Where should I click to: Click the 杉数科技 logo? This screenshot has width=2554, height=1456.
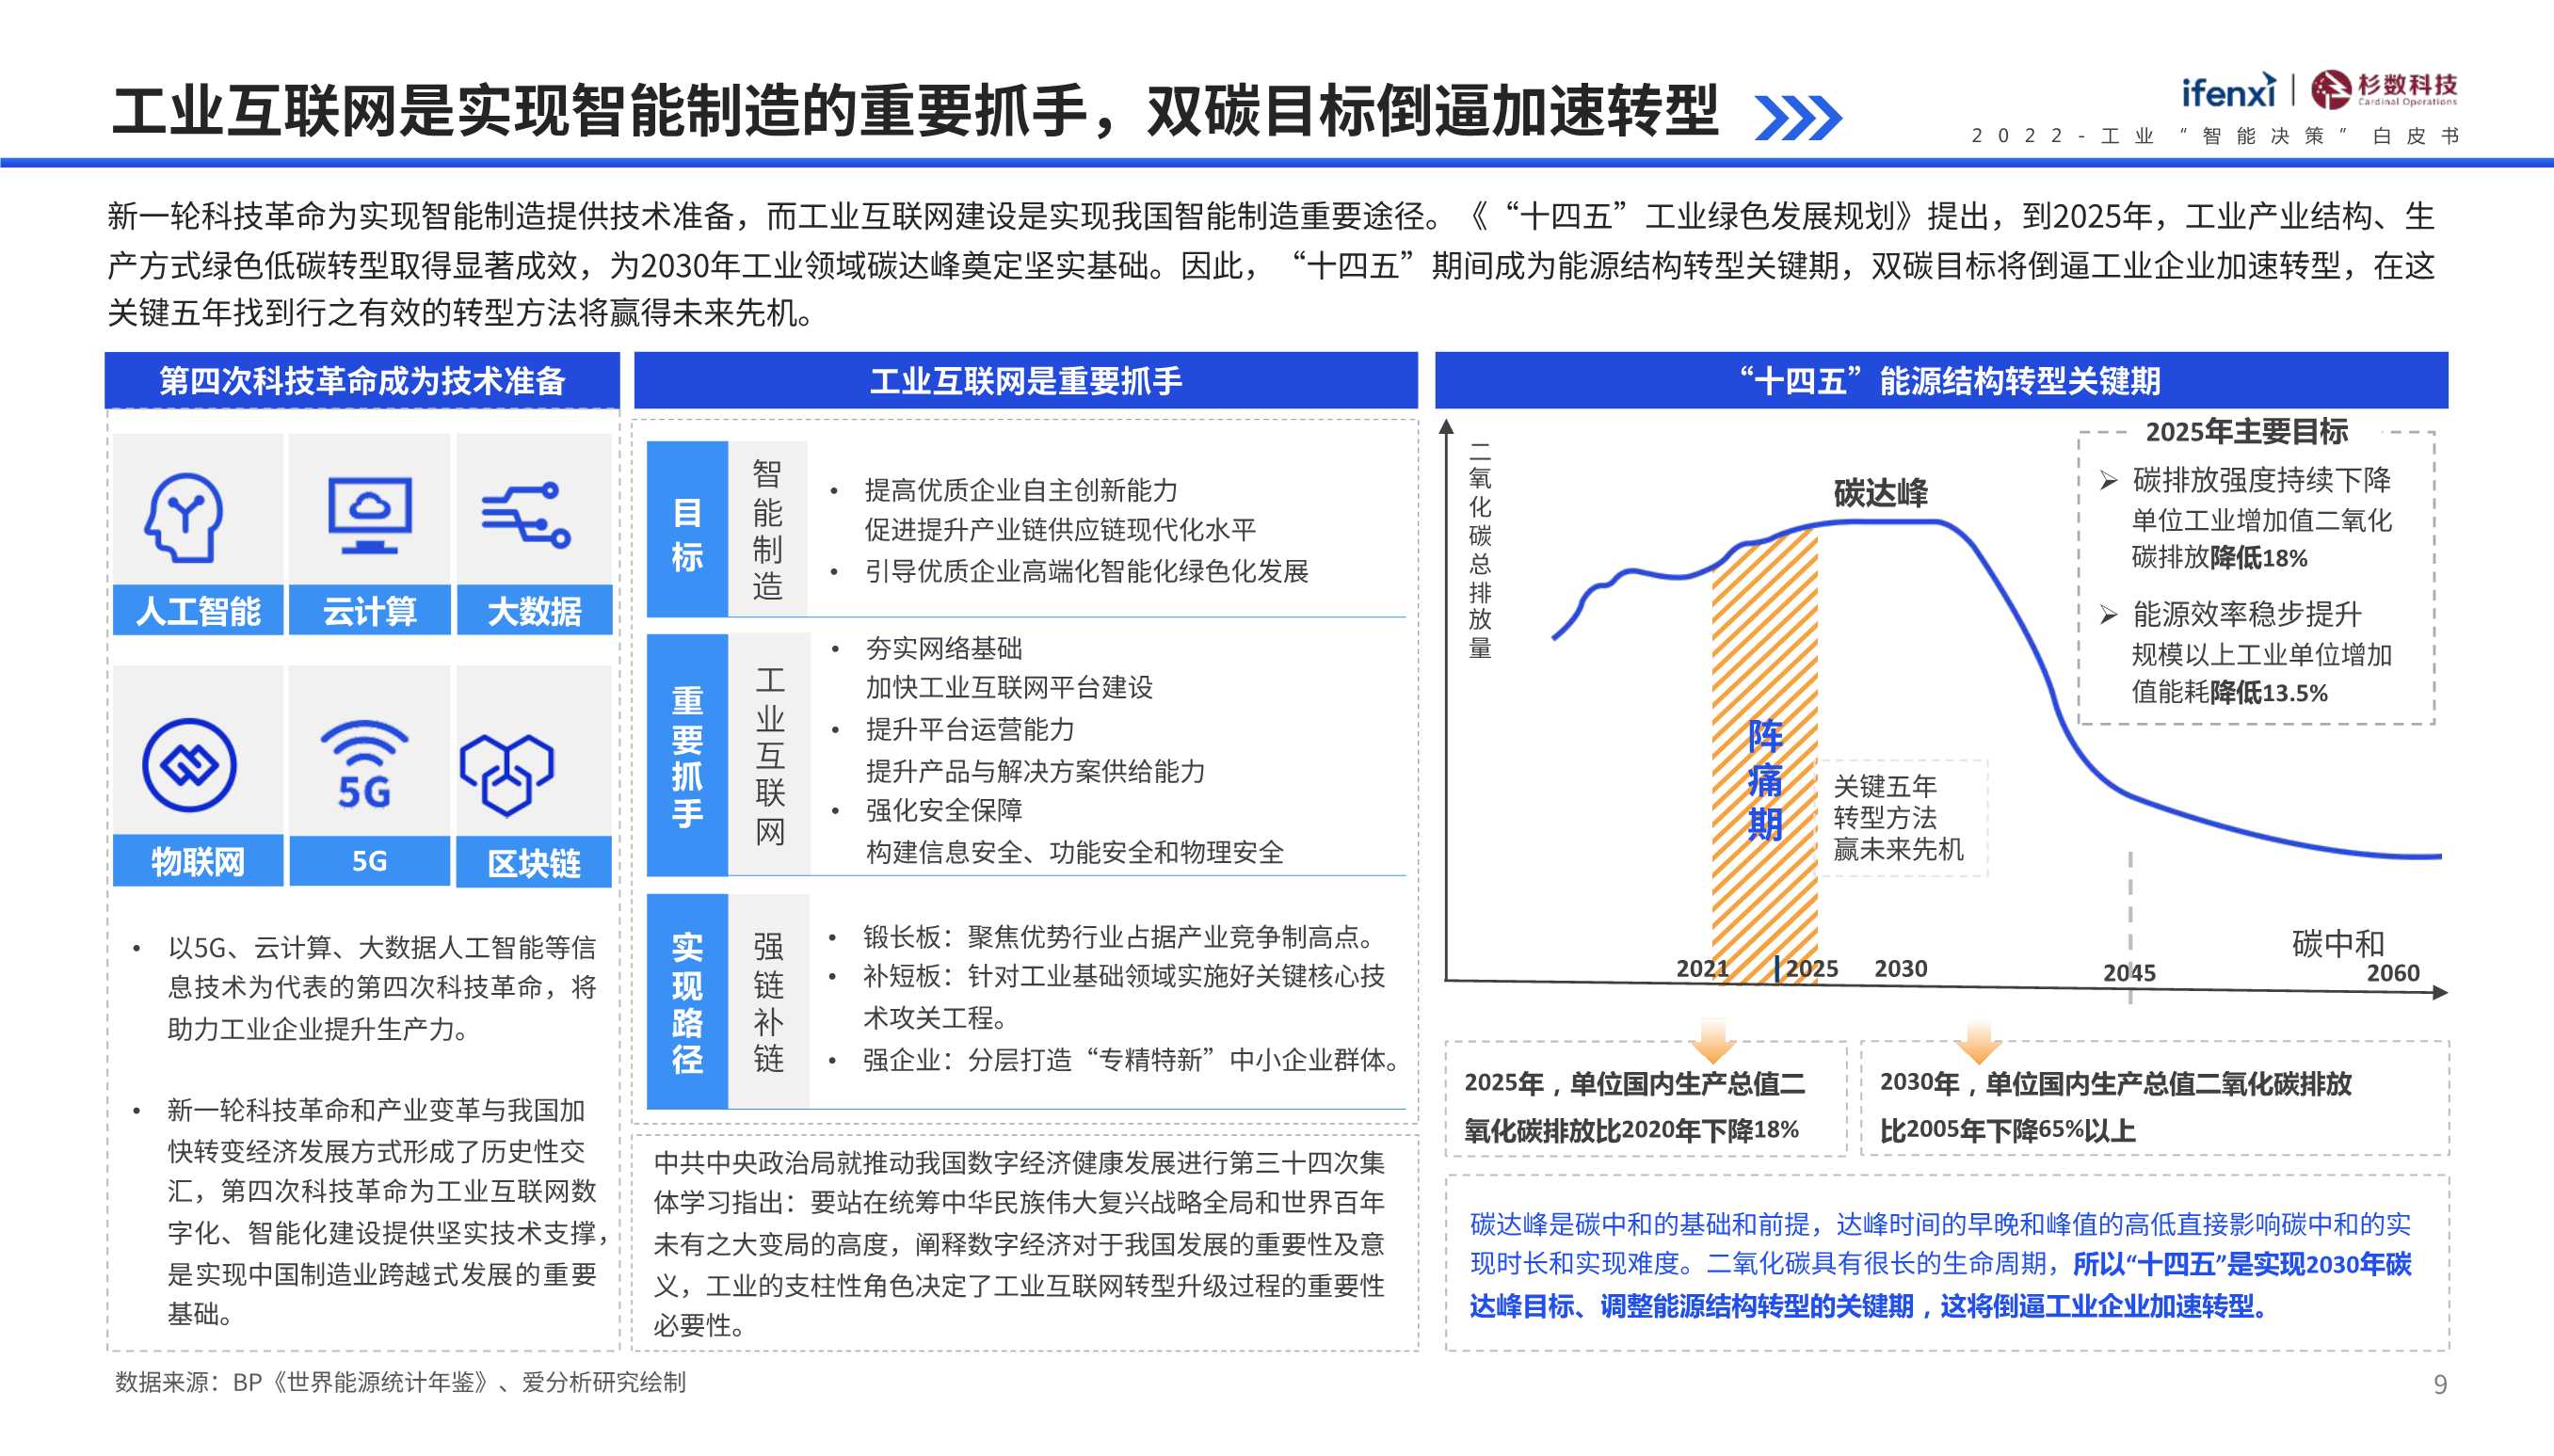tap(2384, 90)
